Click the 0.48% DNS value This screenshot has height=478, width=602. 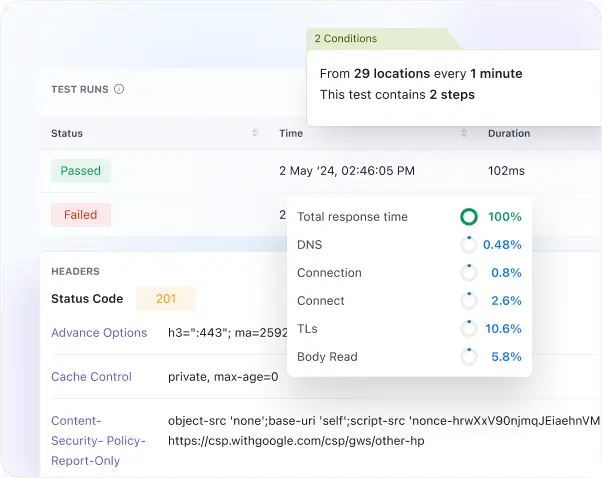click(x=502, y=245)
